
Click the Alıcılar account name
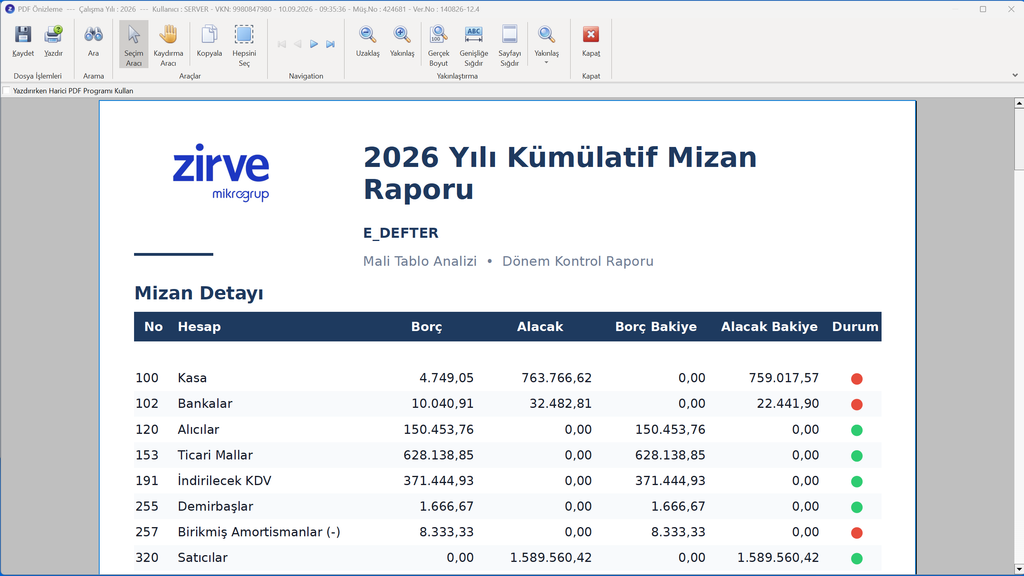tap(199, 430)
